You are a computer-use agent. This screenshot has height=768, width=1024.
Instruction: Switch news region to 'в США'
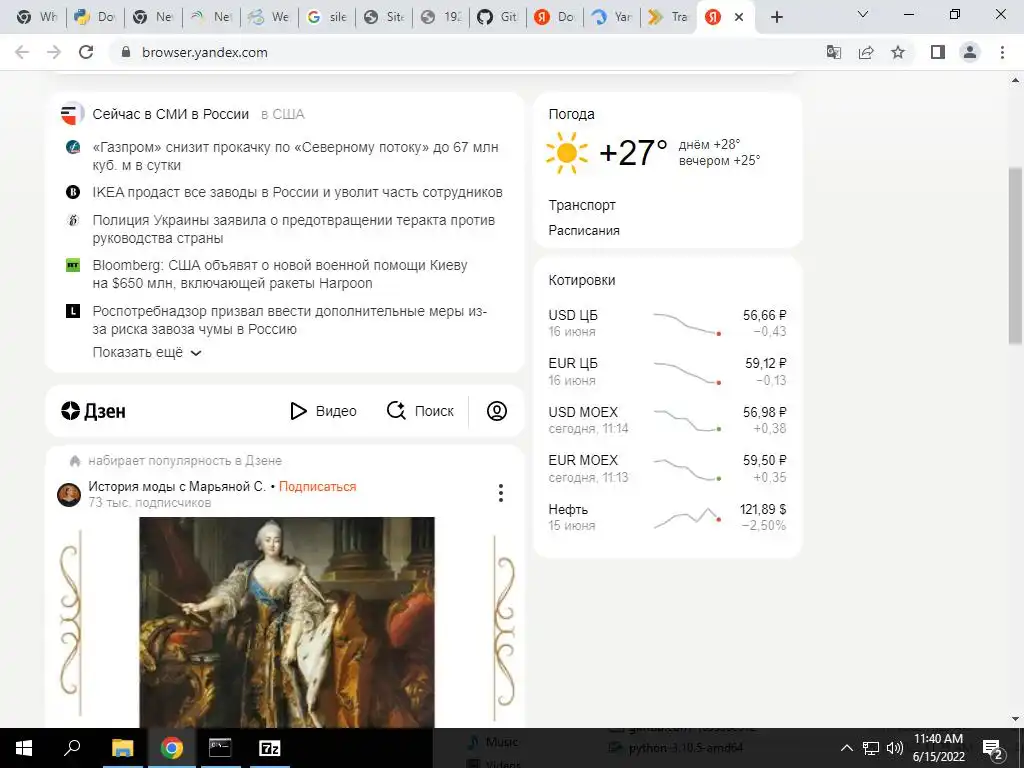[282, 114]
